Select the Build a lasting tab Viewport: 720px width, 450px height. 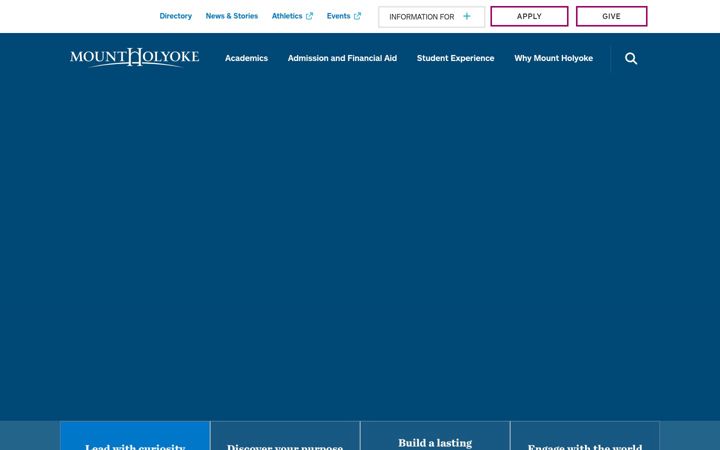click(x=435, y=436)
